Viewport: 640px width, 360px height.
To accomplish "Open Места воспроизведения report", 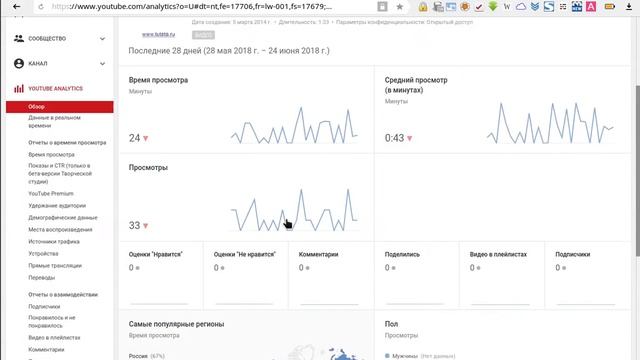I will coord(60,229).
